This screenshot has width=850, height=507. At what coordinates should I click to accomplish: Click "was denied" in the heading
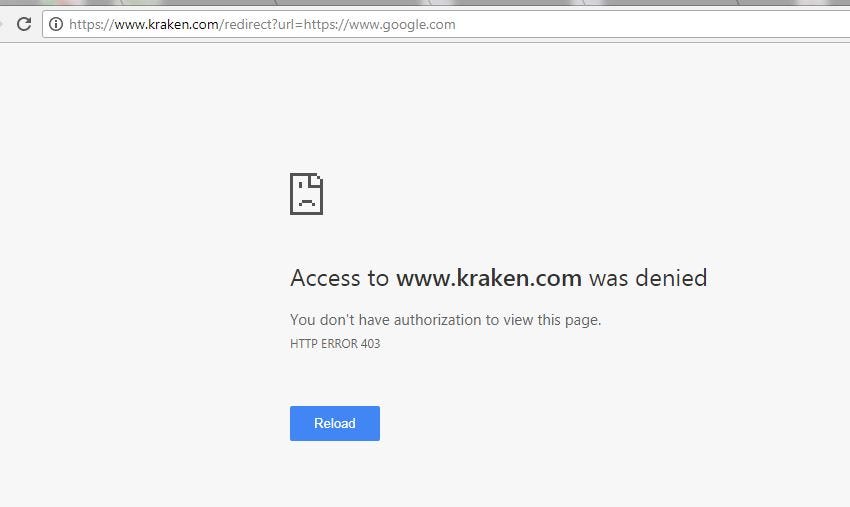point(648,278)
